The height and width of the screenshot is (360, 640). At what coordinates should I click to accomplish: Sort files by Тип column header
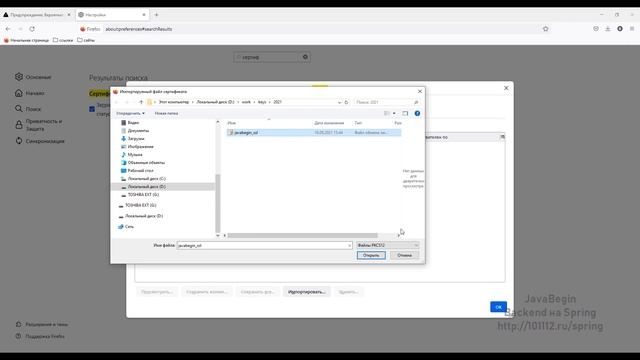358,123
